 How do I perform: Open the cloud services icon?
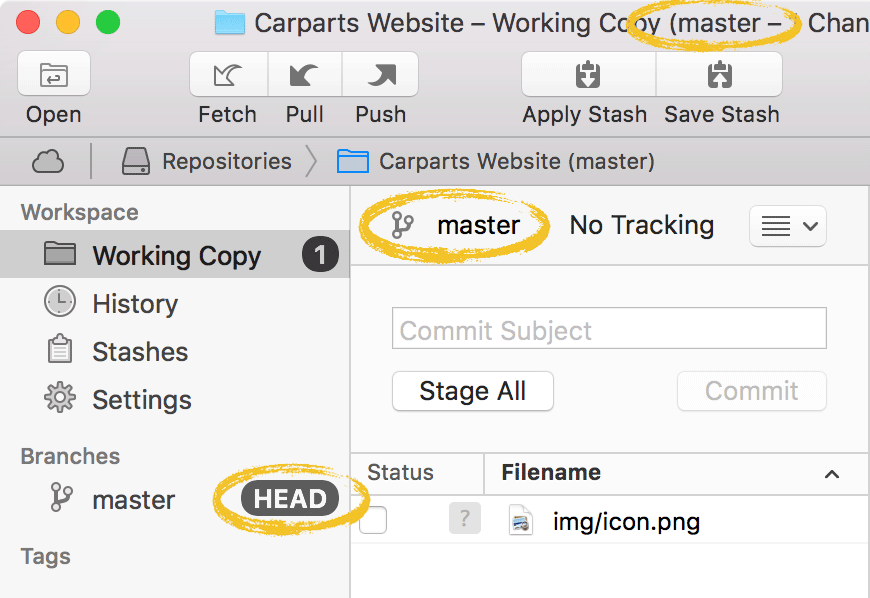coord(48,161)
